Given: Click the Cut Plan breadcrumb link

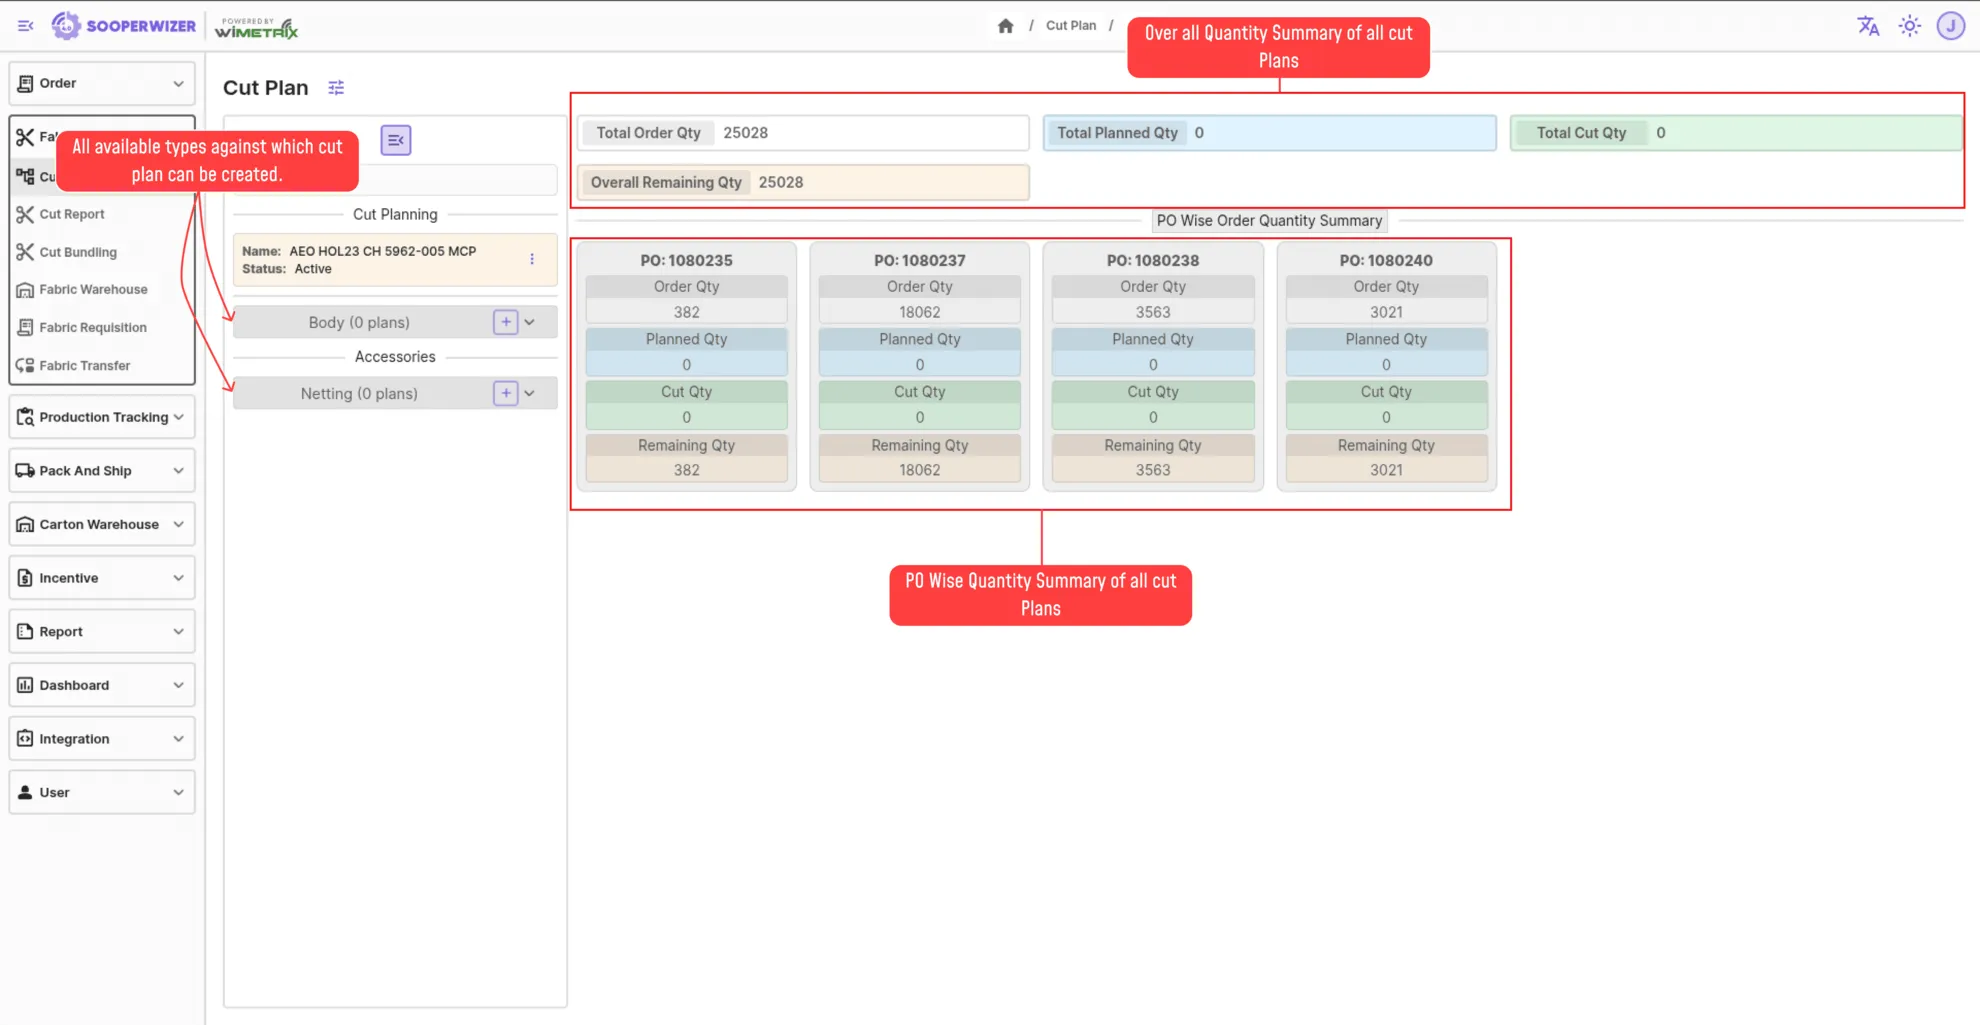Looking at the screenshot, I should coord(1070,26).
